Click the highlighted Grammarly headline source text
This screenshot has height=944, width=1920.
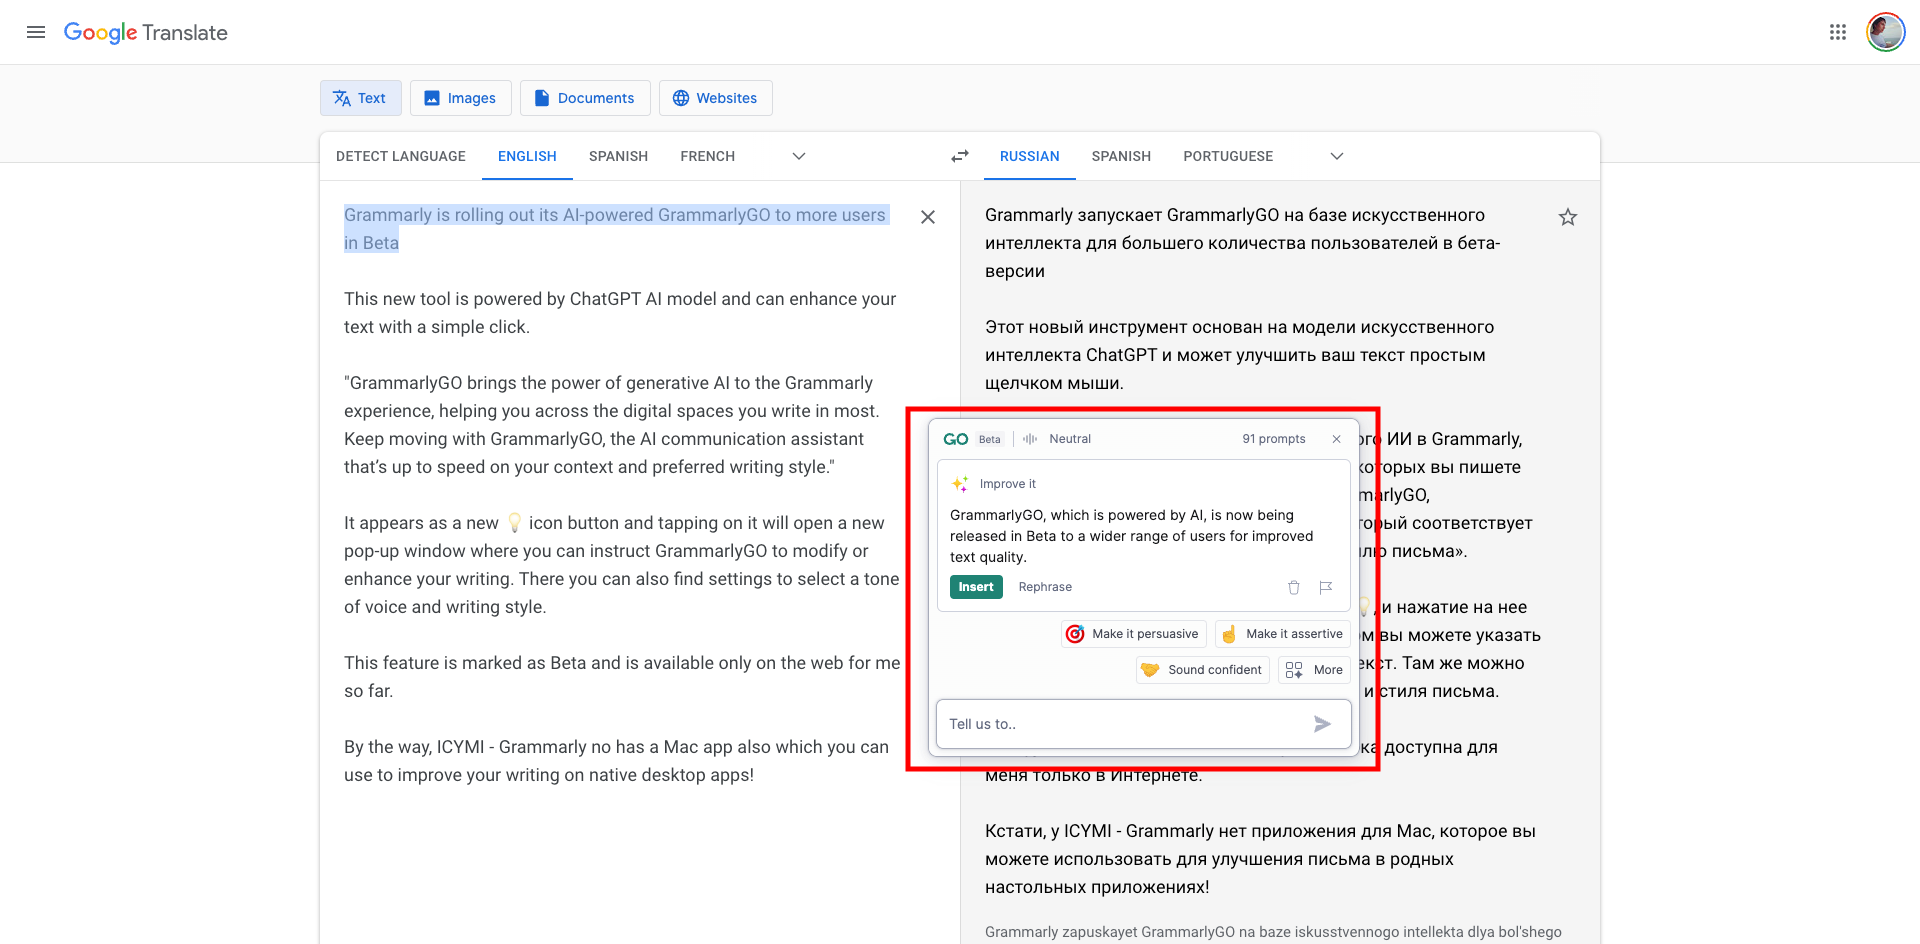(x=615, y=229)
